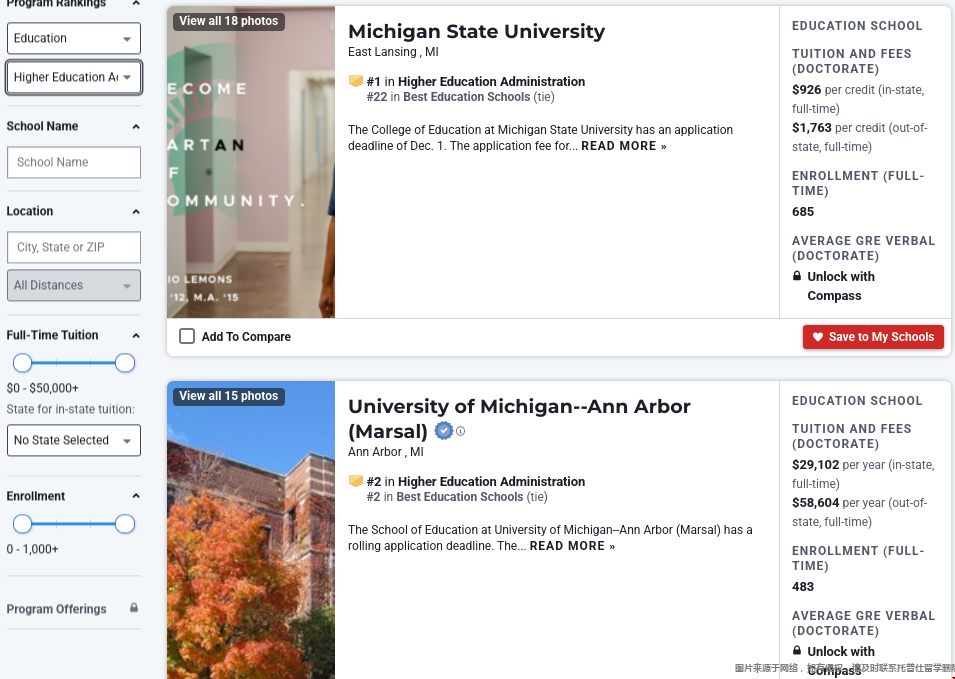Click the verified badge next to Marsal
Viewport: 955px width, 679px height.
(x=444, y=431)
